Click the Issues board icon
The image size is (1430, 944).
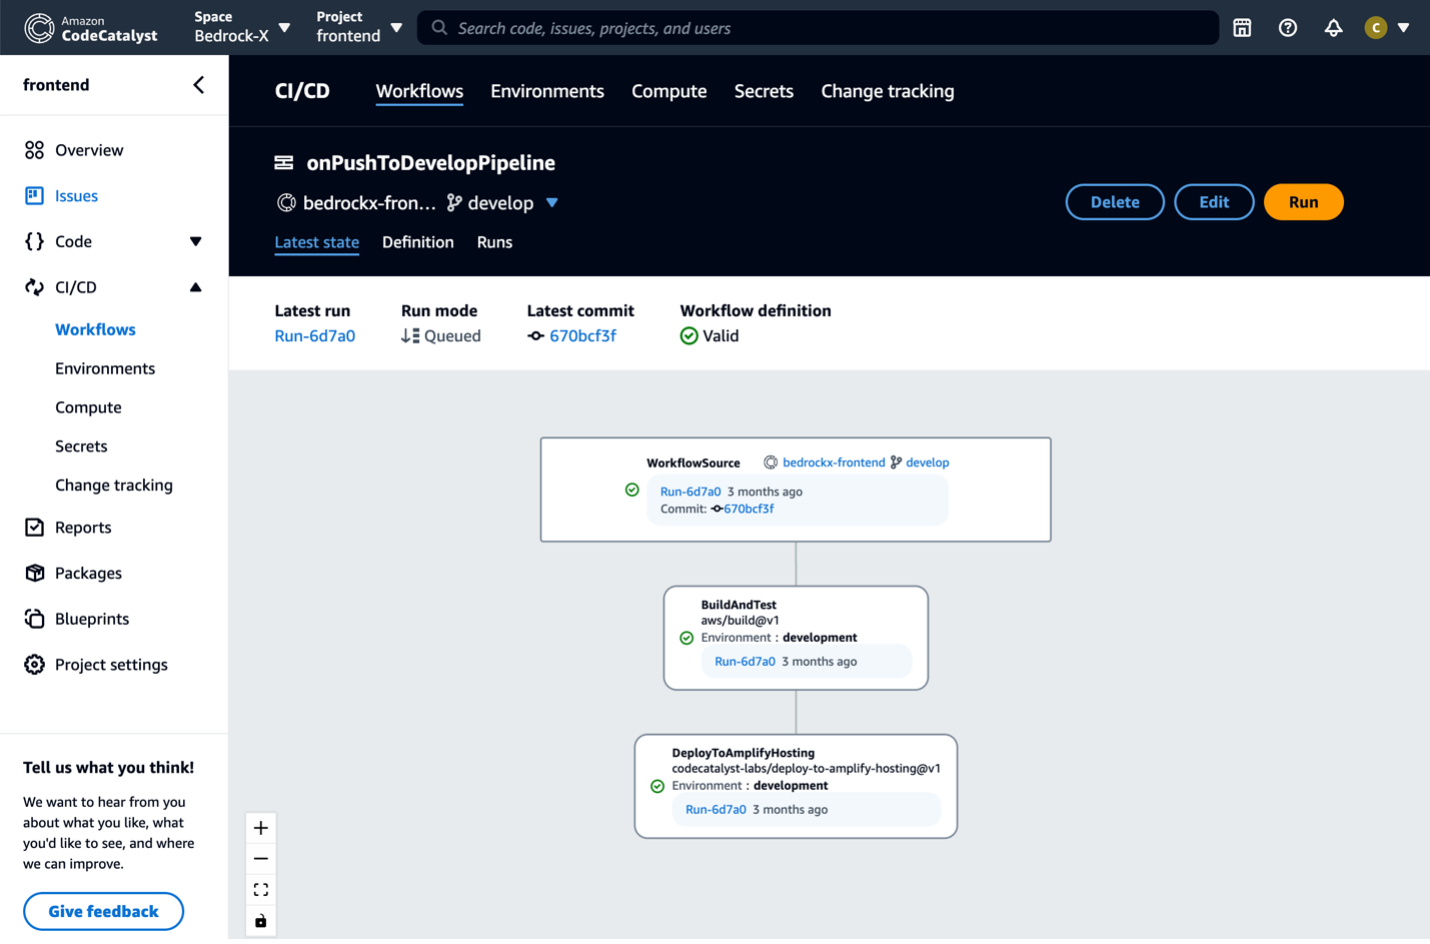click(34, 195)
